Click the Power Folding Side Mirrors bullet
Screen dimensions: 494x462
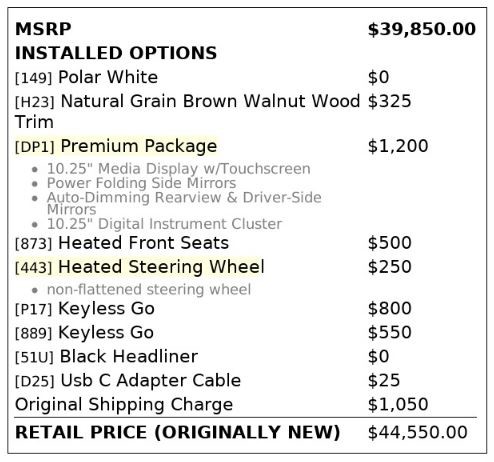pyautogui.click(x=141, y=183)
